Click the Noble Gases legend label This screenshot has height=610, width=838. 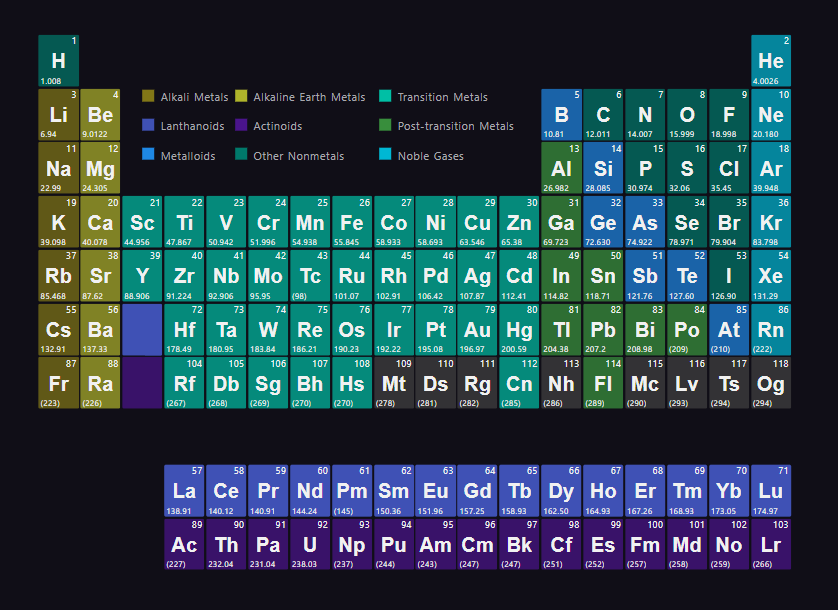point(431,156)
